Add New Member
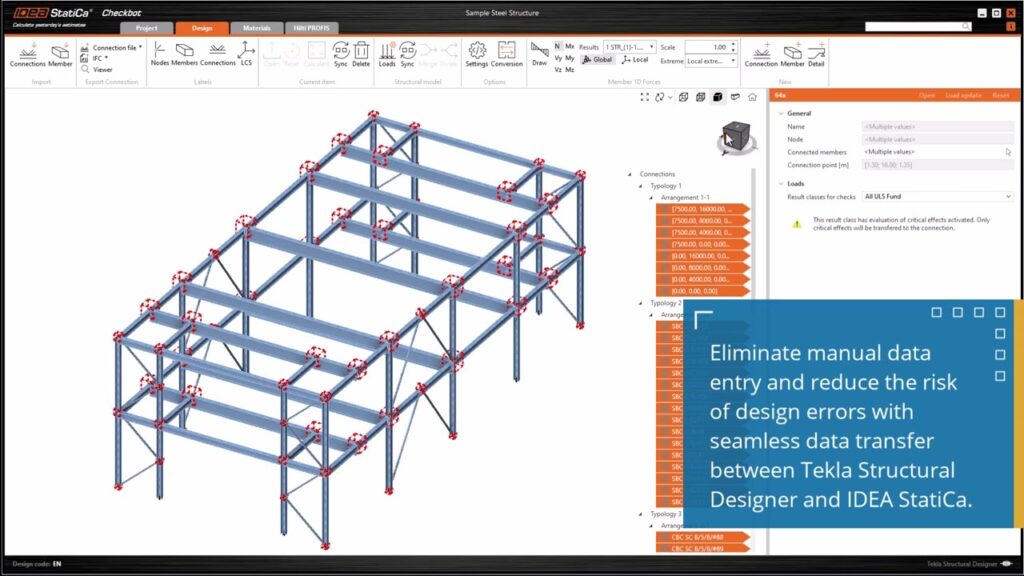The height and width of the screenshot is (576, 1024). pos(792,55)
